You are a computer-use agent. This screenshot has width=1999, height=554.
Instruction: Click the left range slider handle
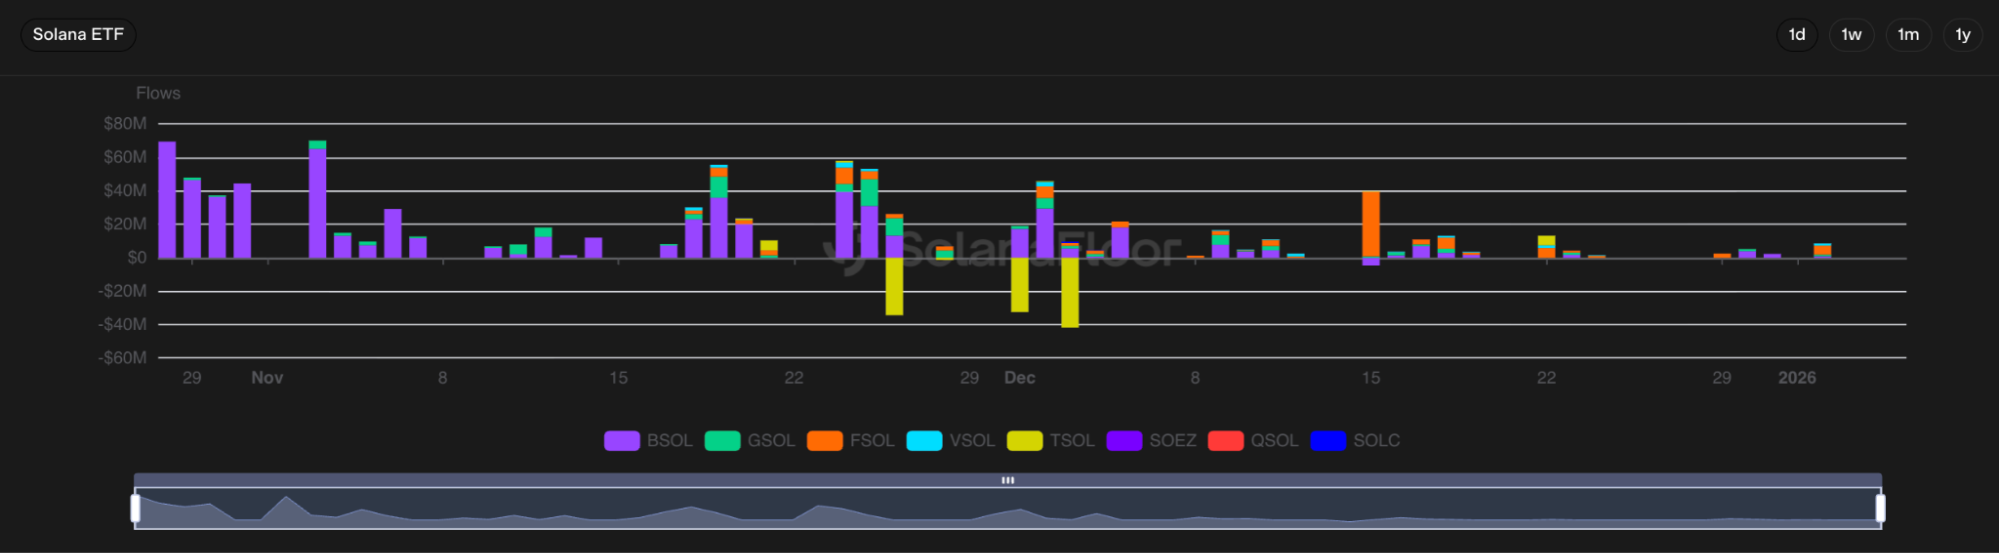(x=135, y=508)
